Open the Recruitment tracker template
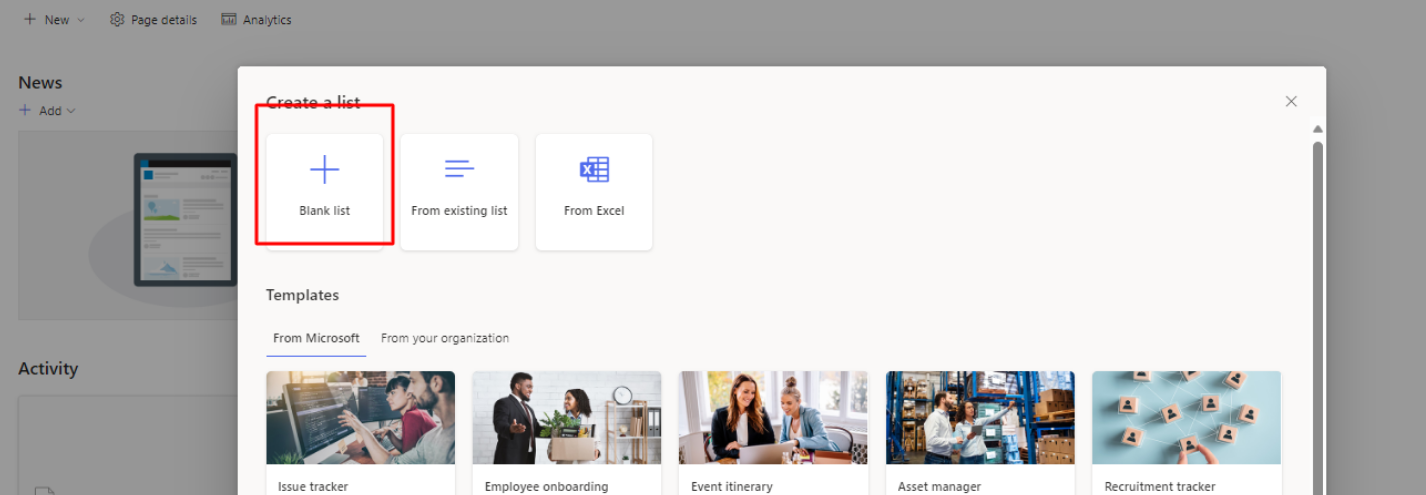The width and height of the screenshot is (1426, 495). point(1186,433)
